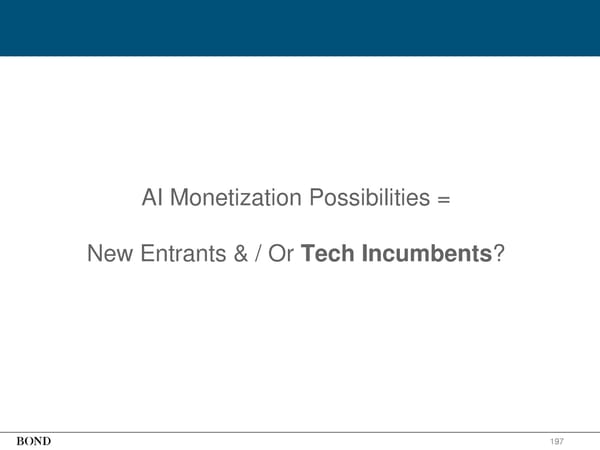Click the word "Monetization"

236,200
